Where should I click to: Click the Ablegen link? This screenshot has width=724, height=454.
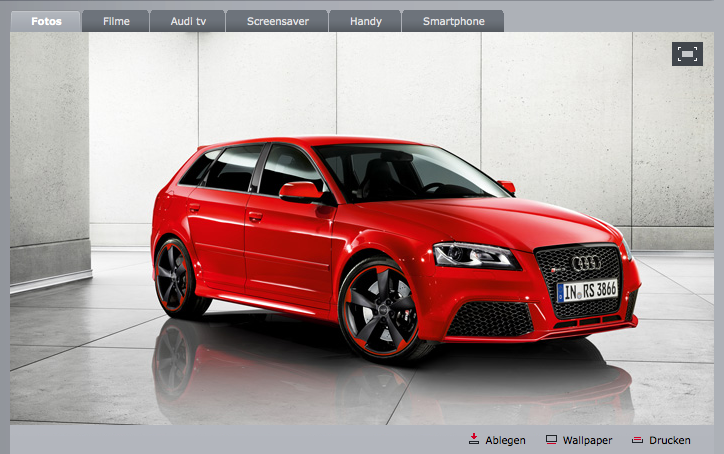point(505,441)
